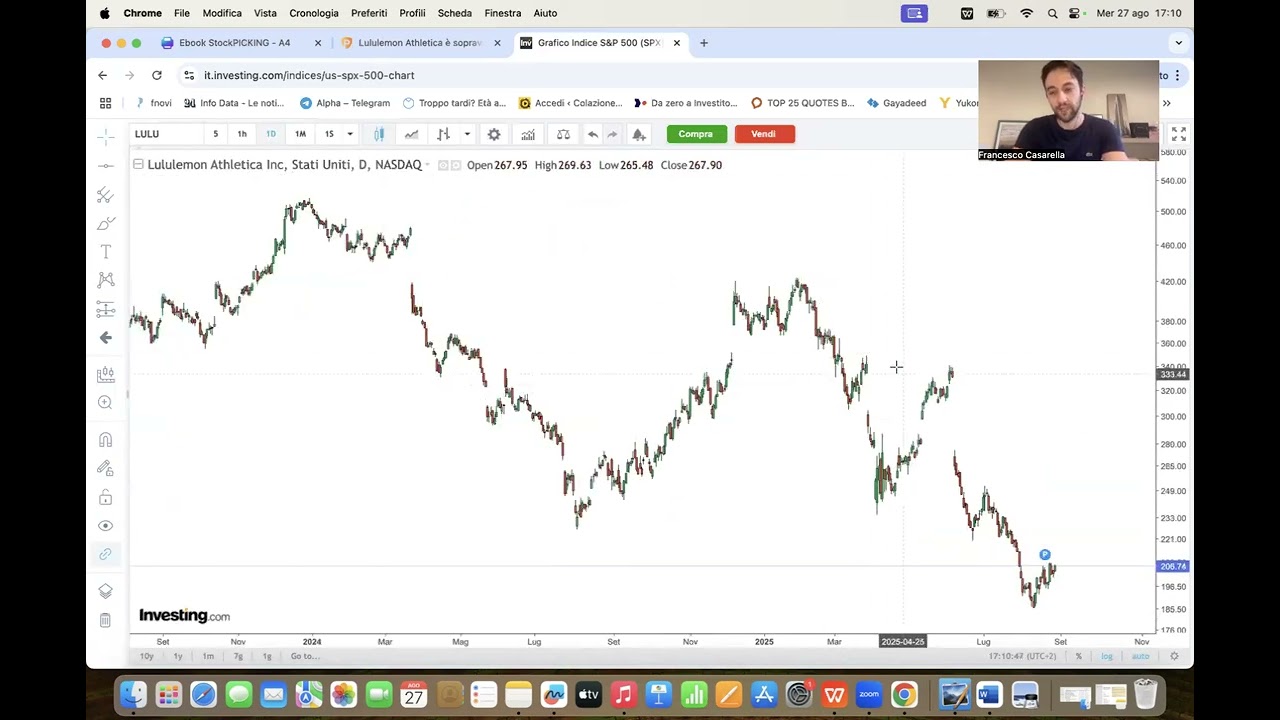
Task: Click the blue P marker on chart
Action: pyautogui.click(x=1045, y=555)
